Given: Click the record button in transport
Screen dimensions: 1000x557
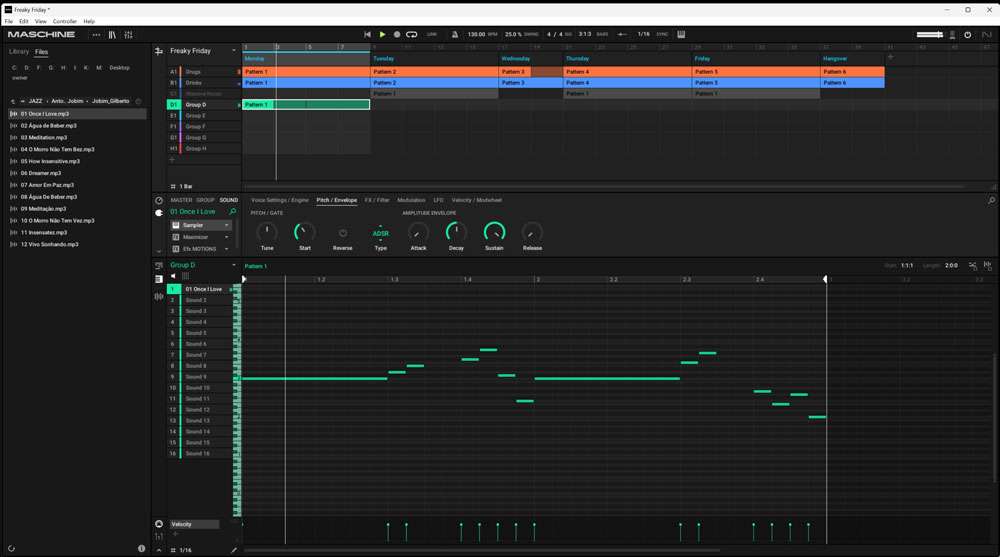Looking at the screenshot, I should tap(397, 34).
